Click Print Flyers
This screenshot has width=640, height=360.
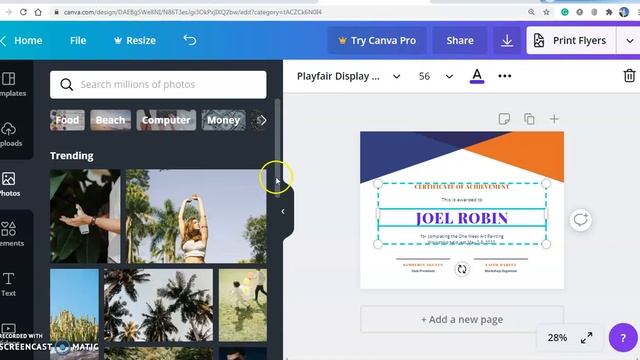click(x=571, y=40)
